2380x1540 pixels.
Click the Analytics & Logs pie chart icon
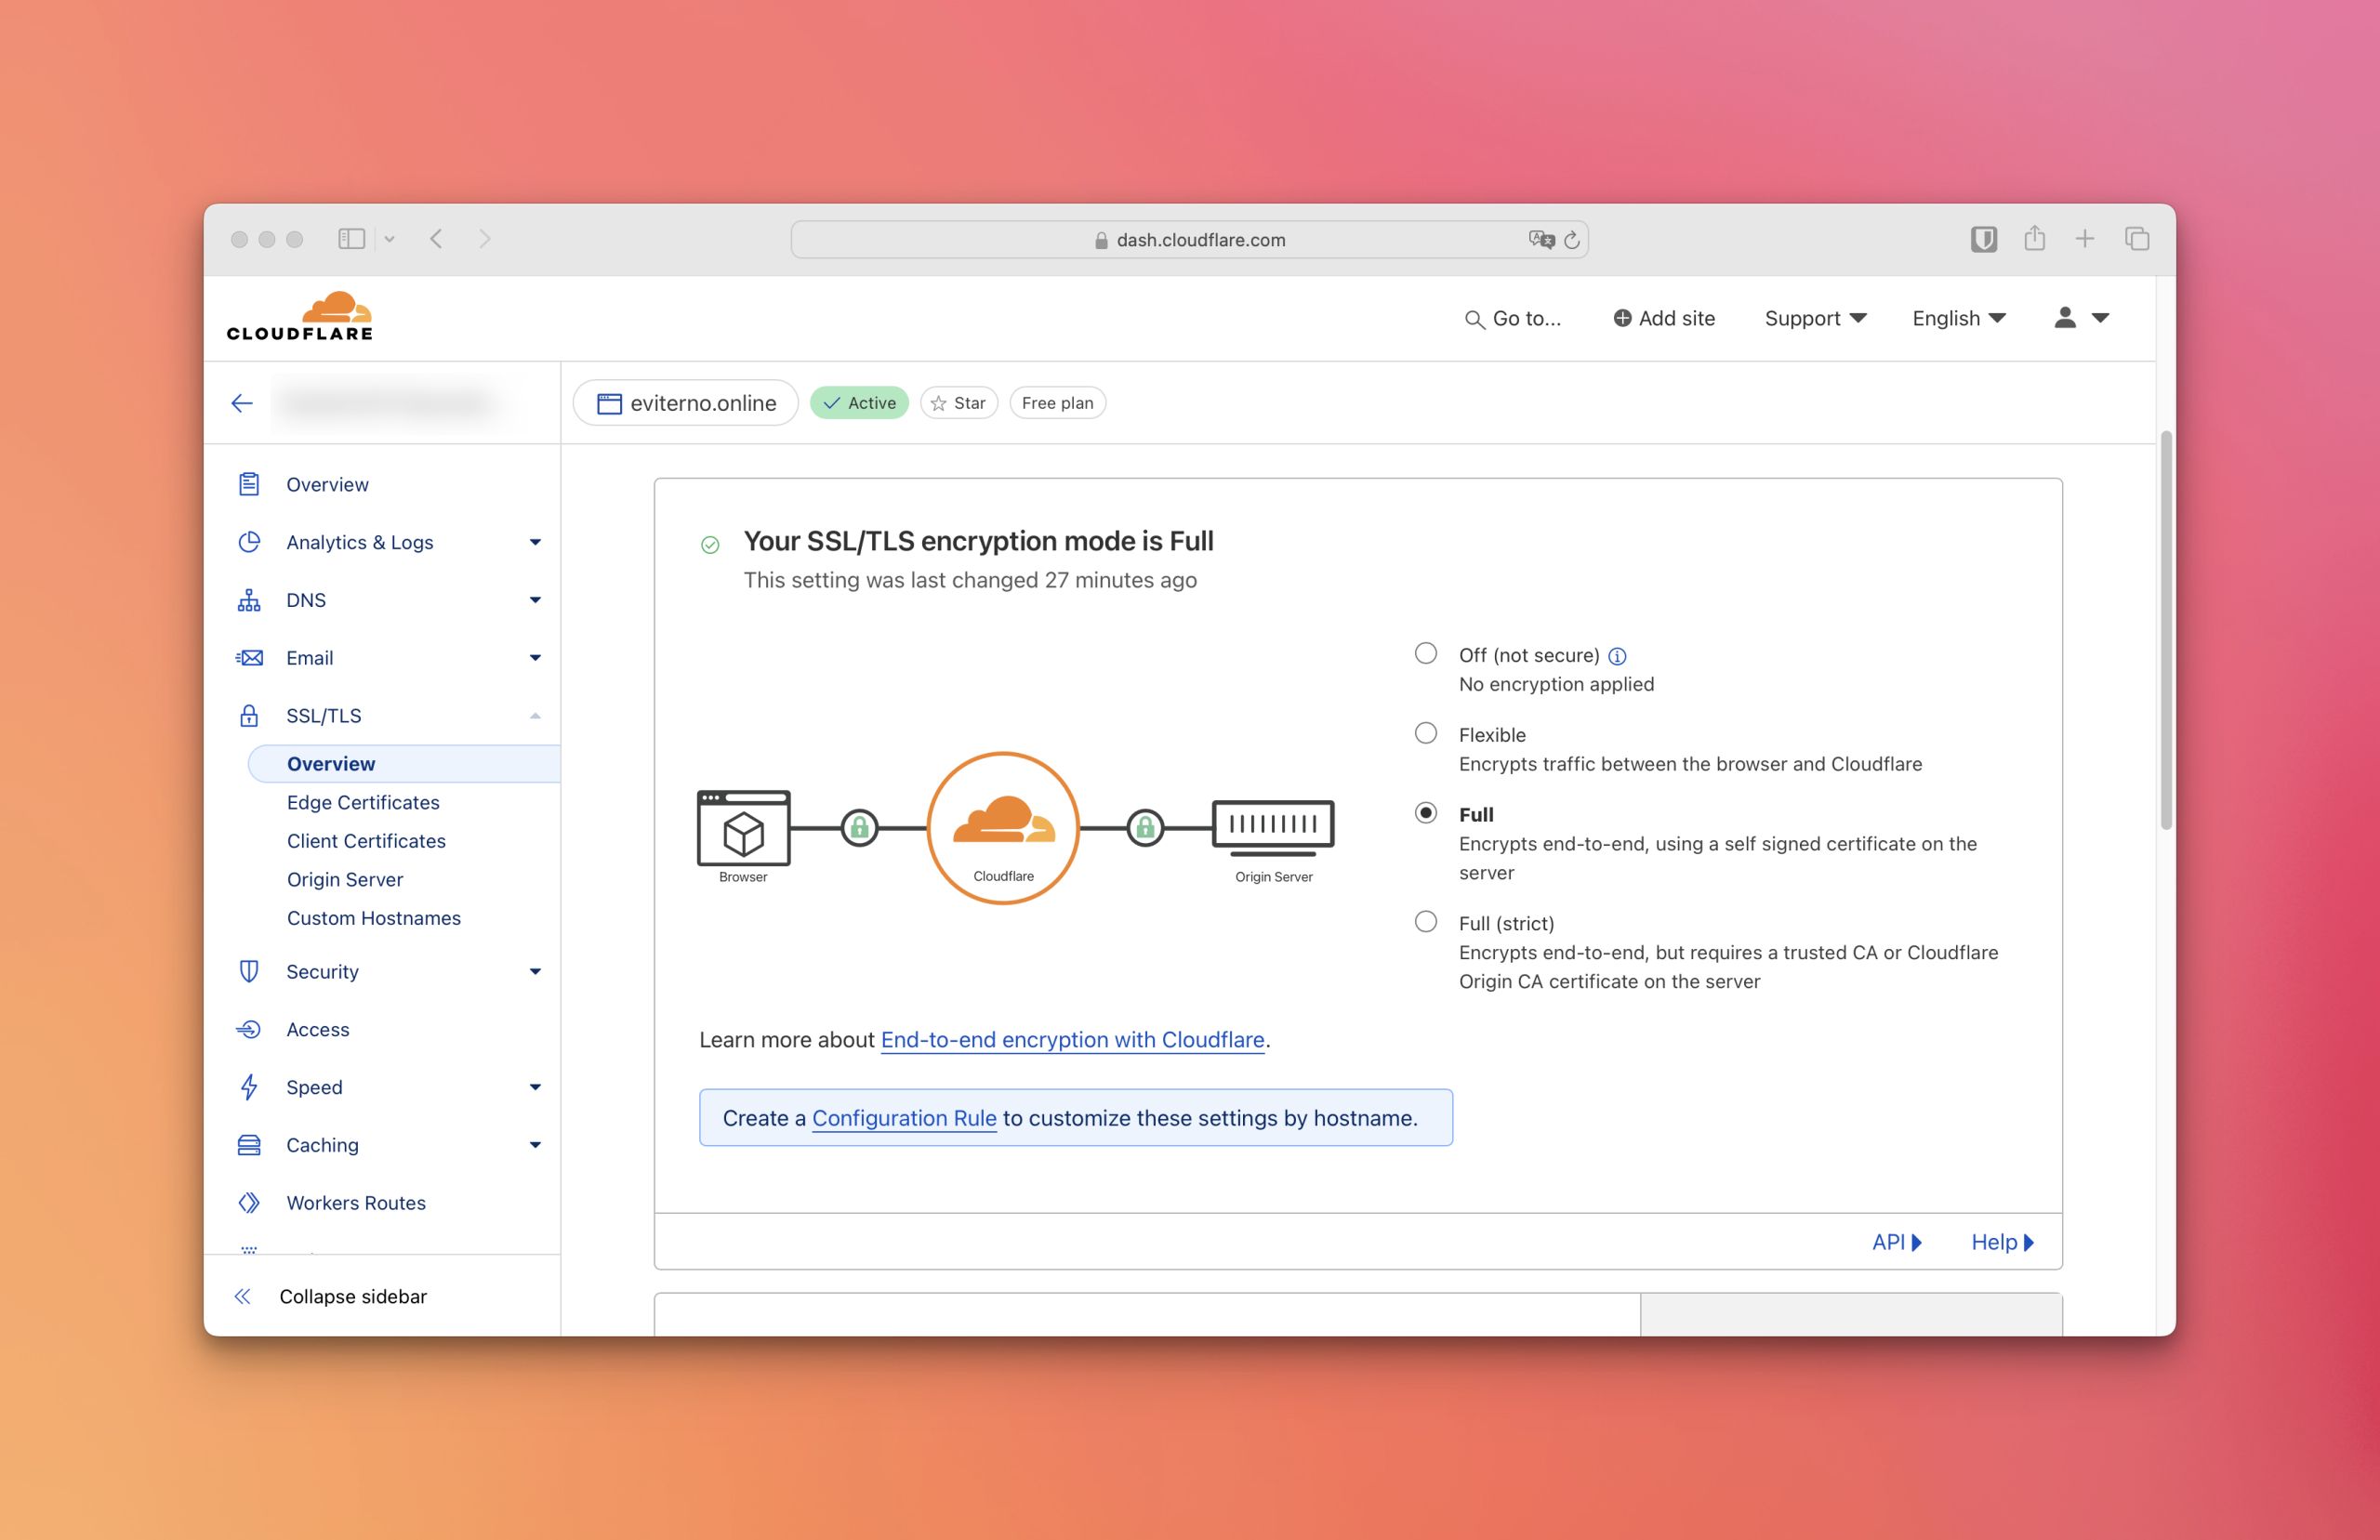tap(249, 542)
